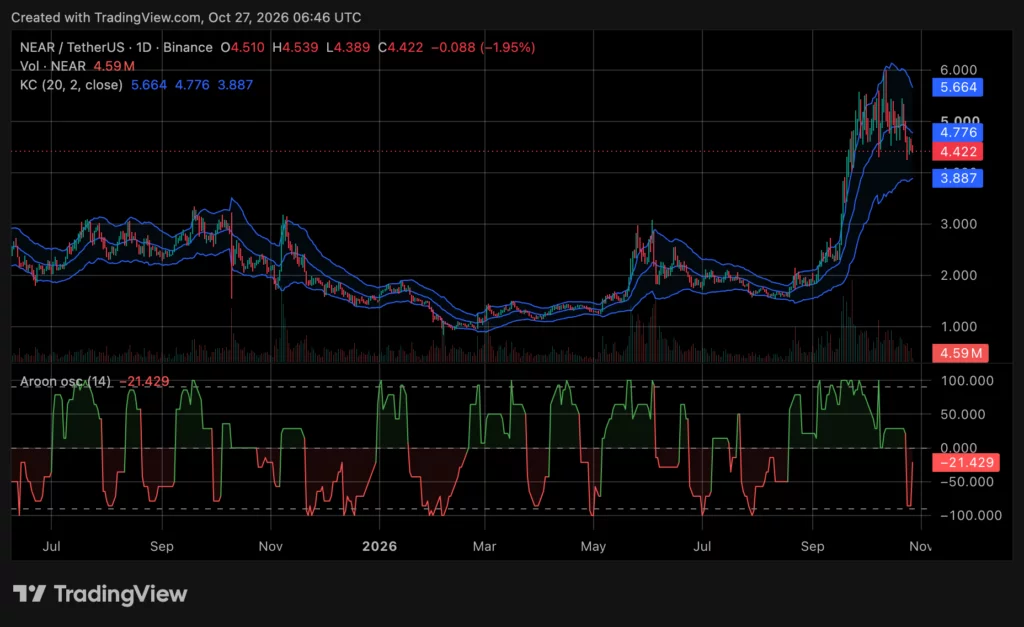Click the red 4.422 current price label
Viewport: 1024px width, 627px height.
[957, 152]
